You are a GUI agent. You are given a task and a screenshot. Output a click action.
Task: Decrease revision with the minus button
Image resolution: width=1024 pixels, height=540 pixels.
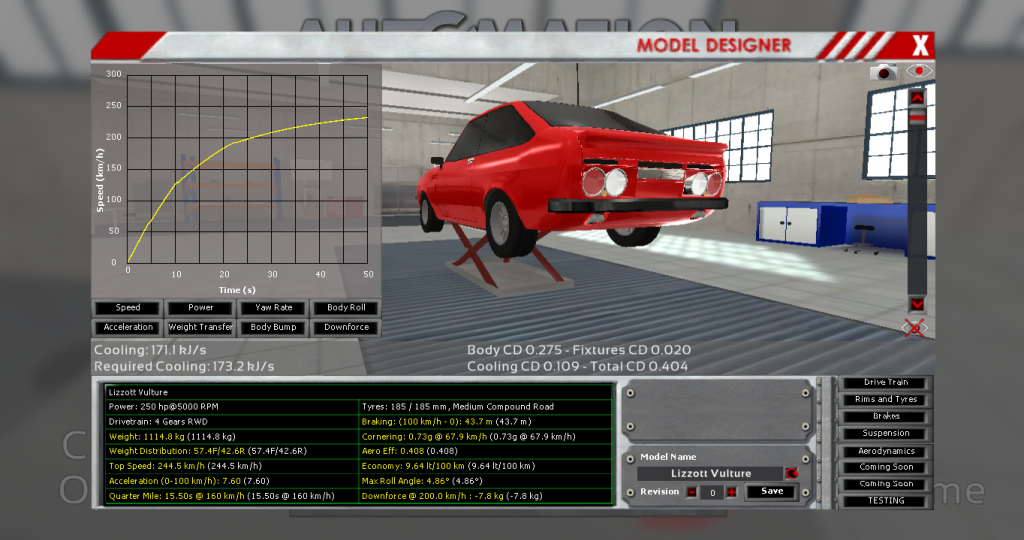click(x=692, y=492)
